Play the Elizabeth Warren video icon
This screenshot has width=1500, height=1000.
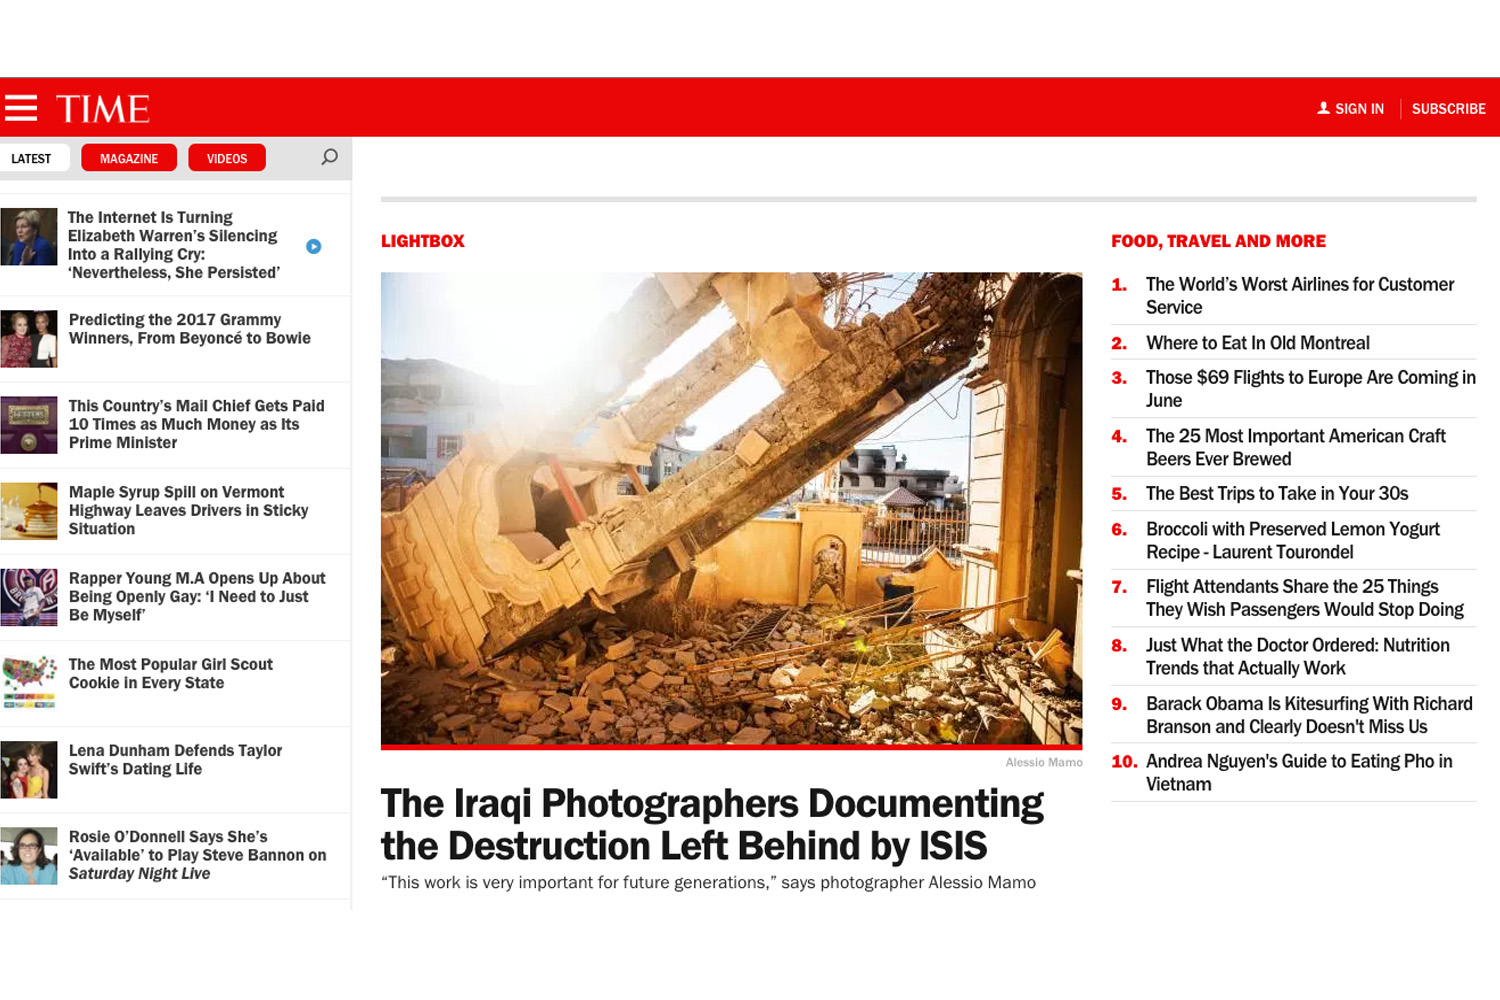(x=313, y=246)
